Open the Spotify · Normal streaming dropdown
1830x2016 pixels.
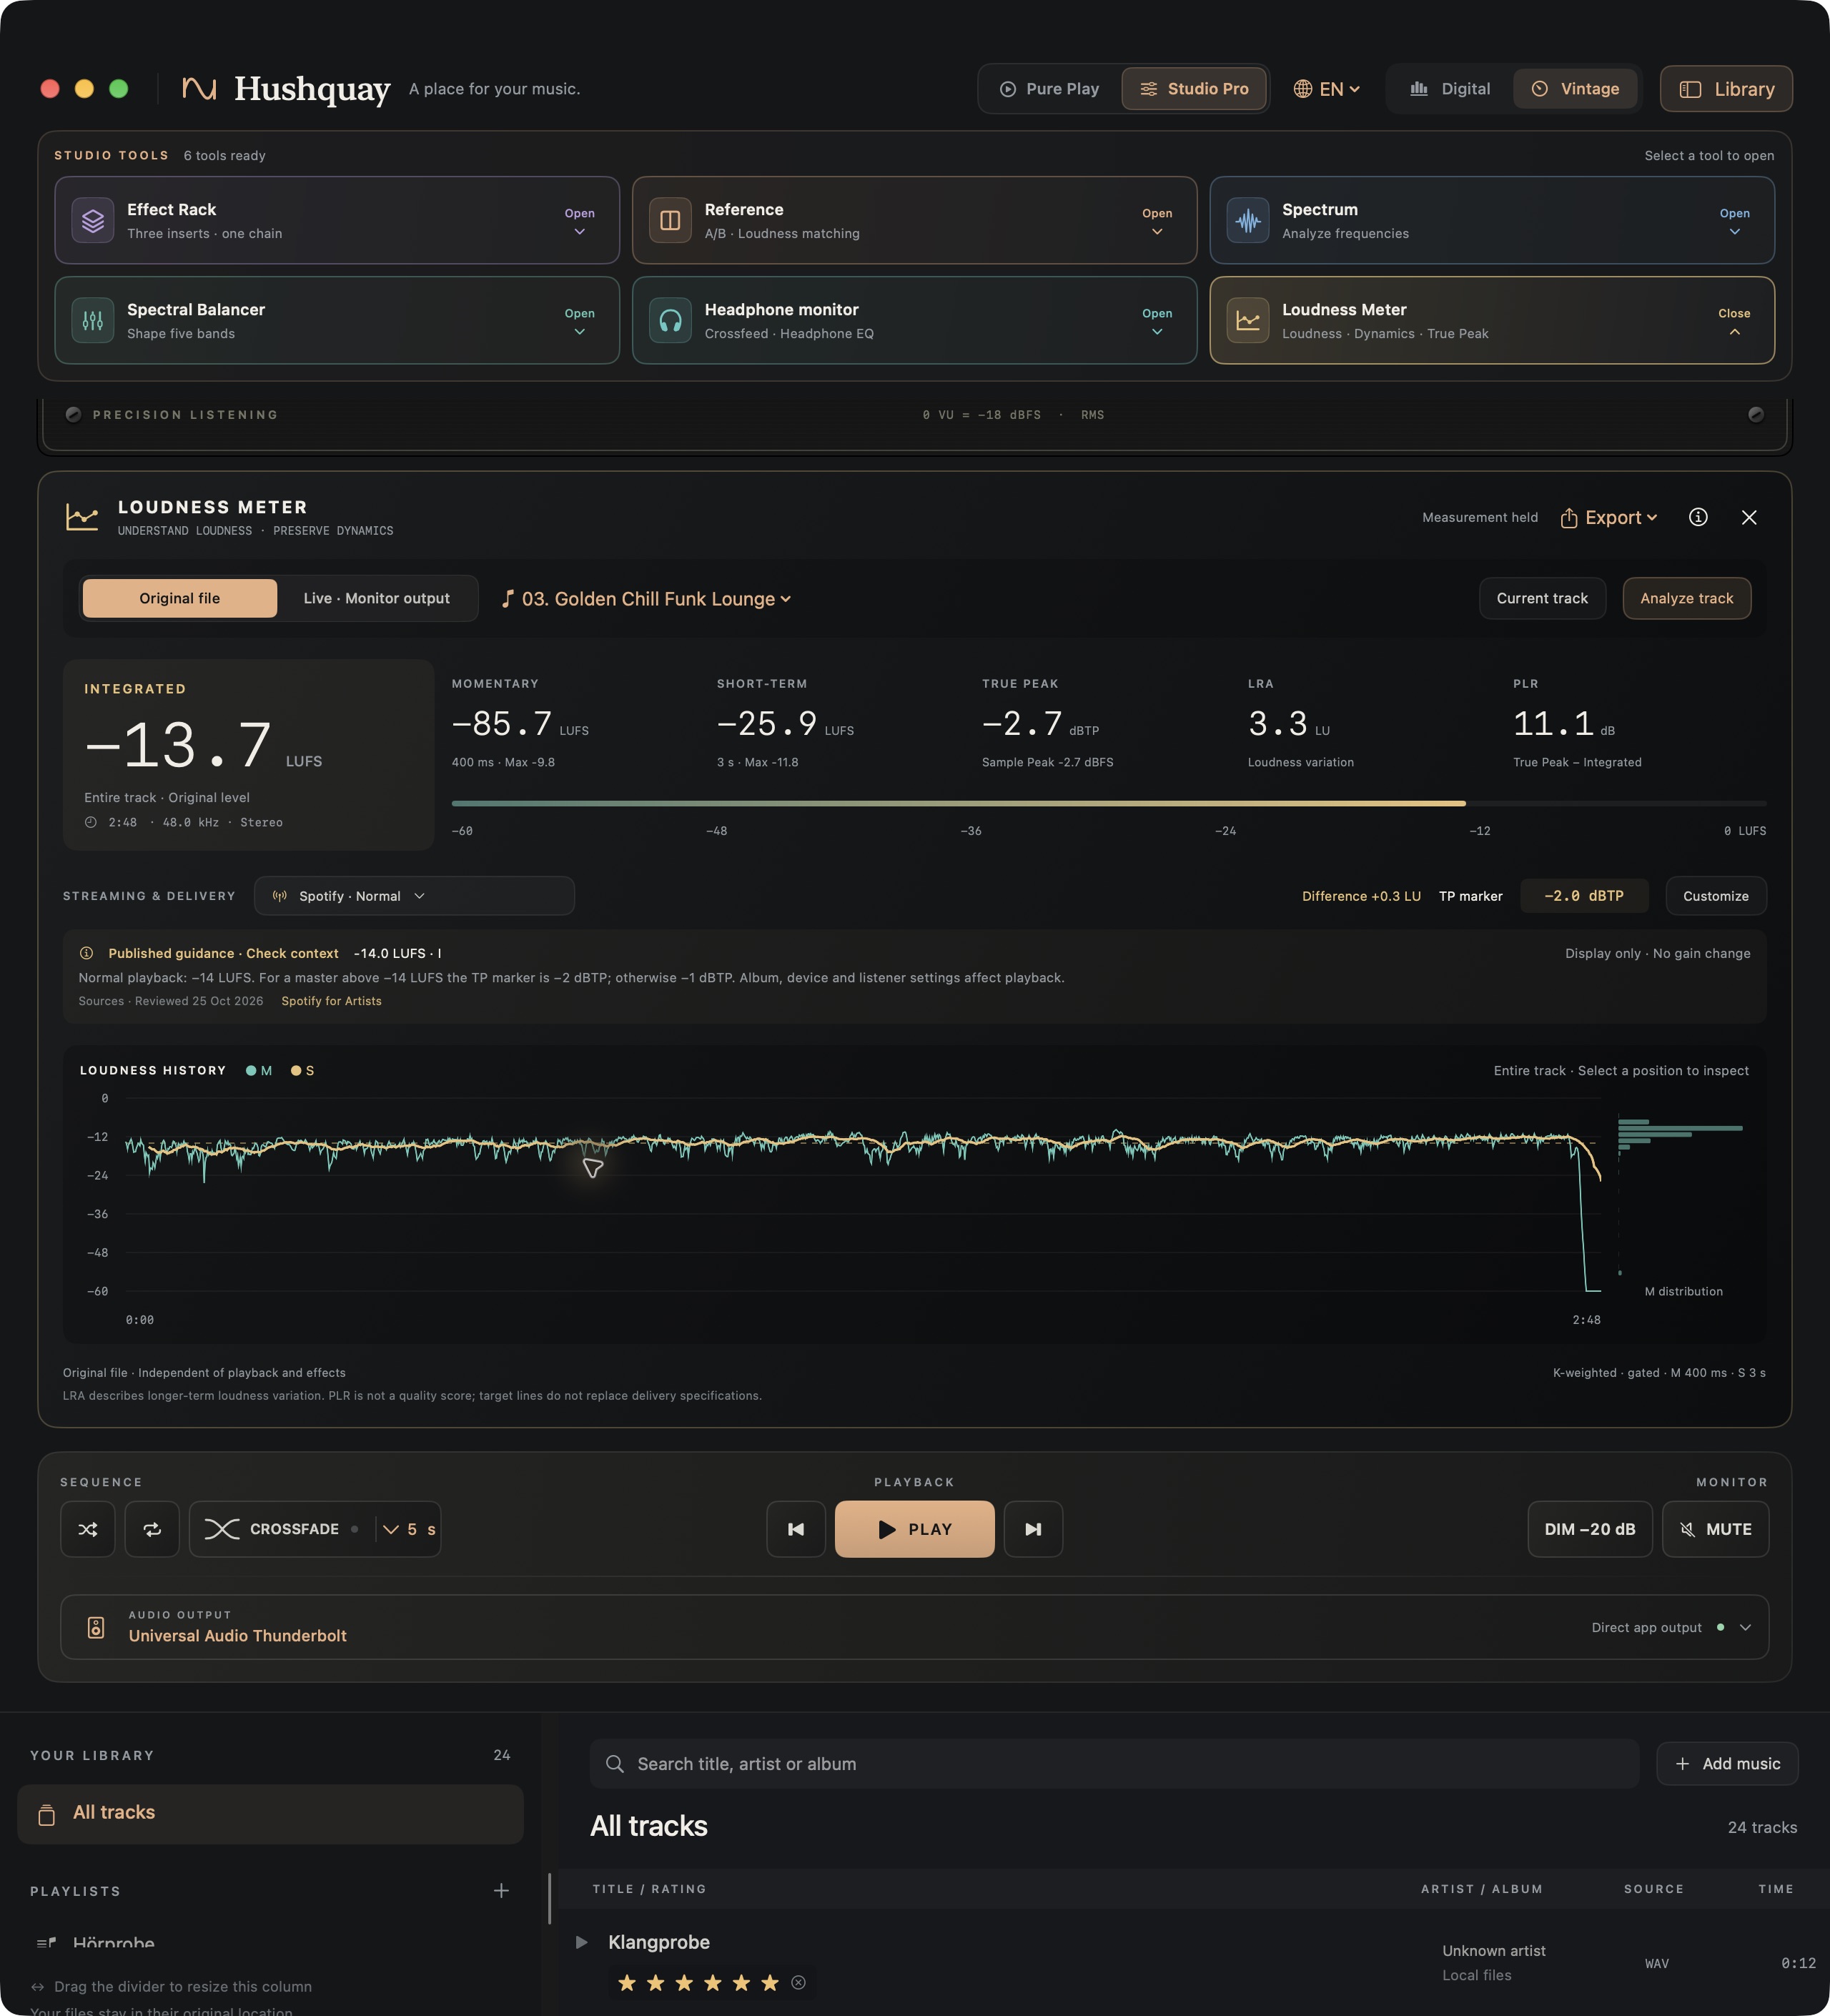coord(414,896)
